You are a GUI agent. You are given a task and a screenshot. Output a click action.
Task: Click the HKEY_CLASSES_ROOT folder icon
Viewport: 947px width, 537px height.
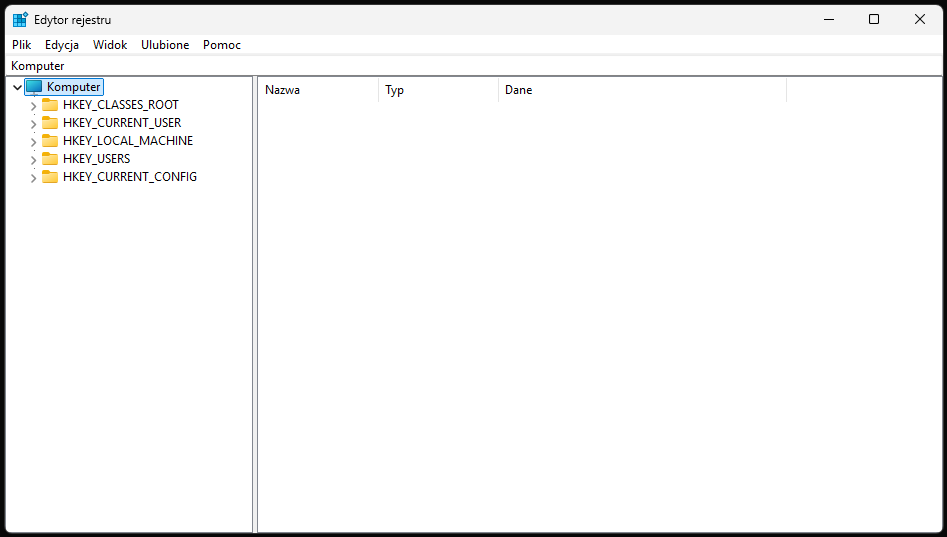[x=50, y=105]
